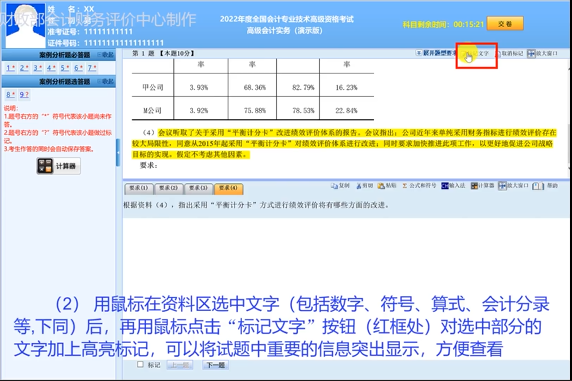
Task: Collapse the 案例分析题选答题 section
Action: click(x=106, y=81)
